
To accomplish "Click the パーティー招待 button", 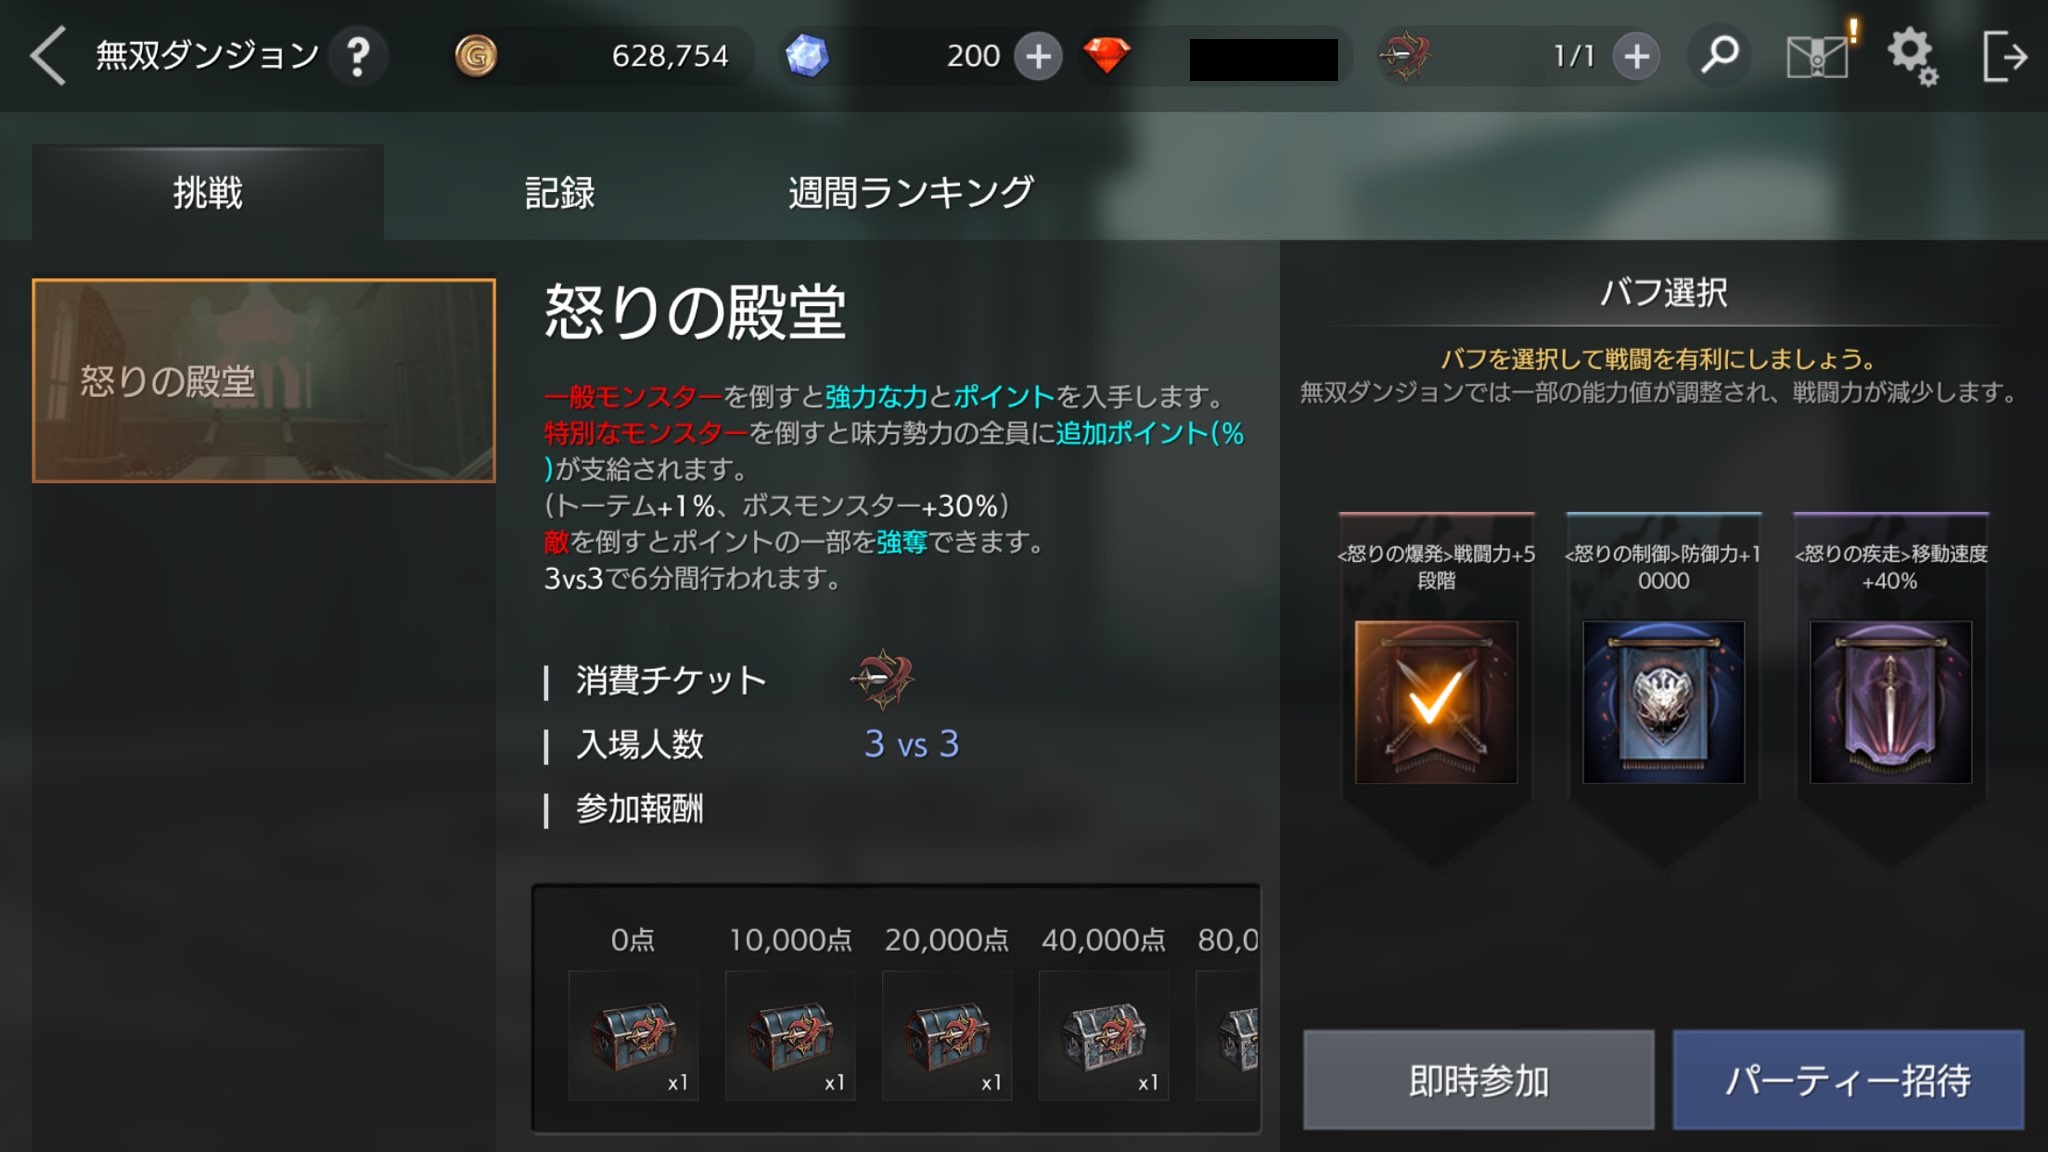I will pos(1848,1080).
